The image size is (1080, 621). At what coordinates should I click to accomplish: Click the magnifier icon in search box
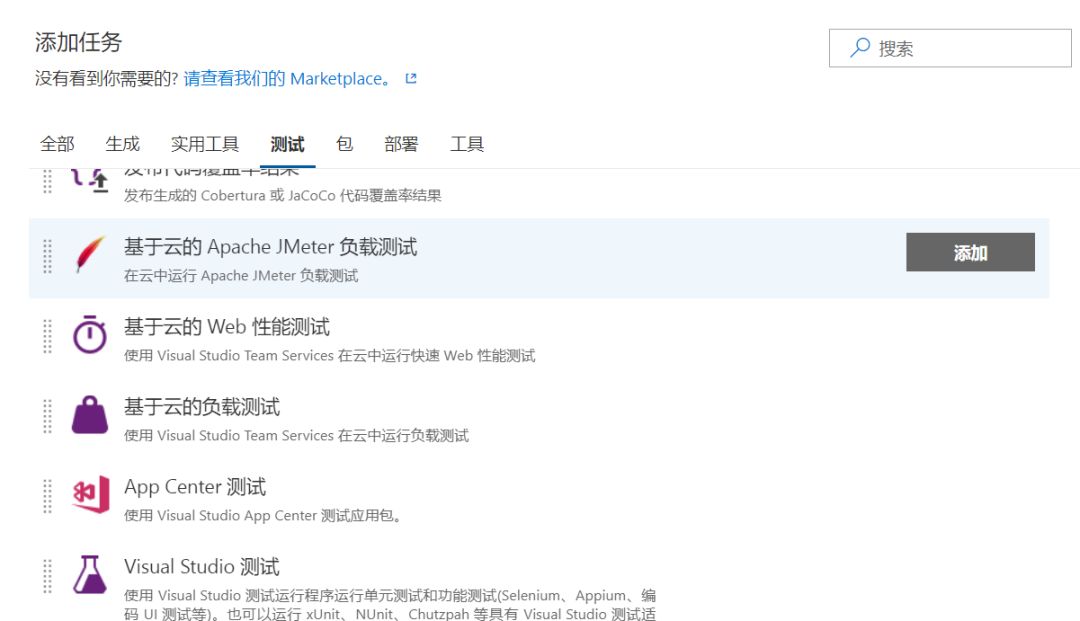(860, 48)
